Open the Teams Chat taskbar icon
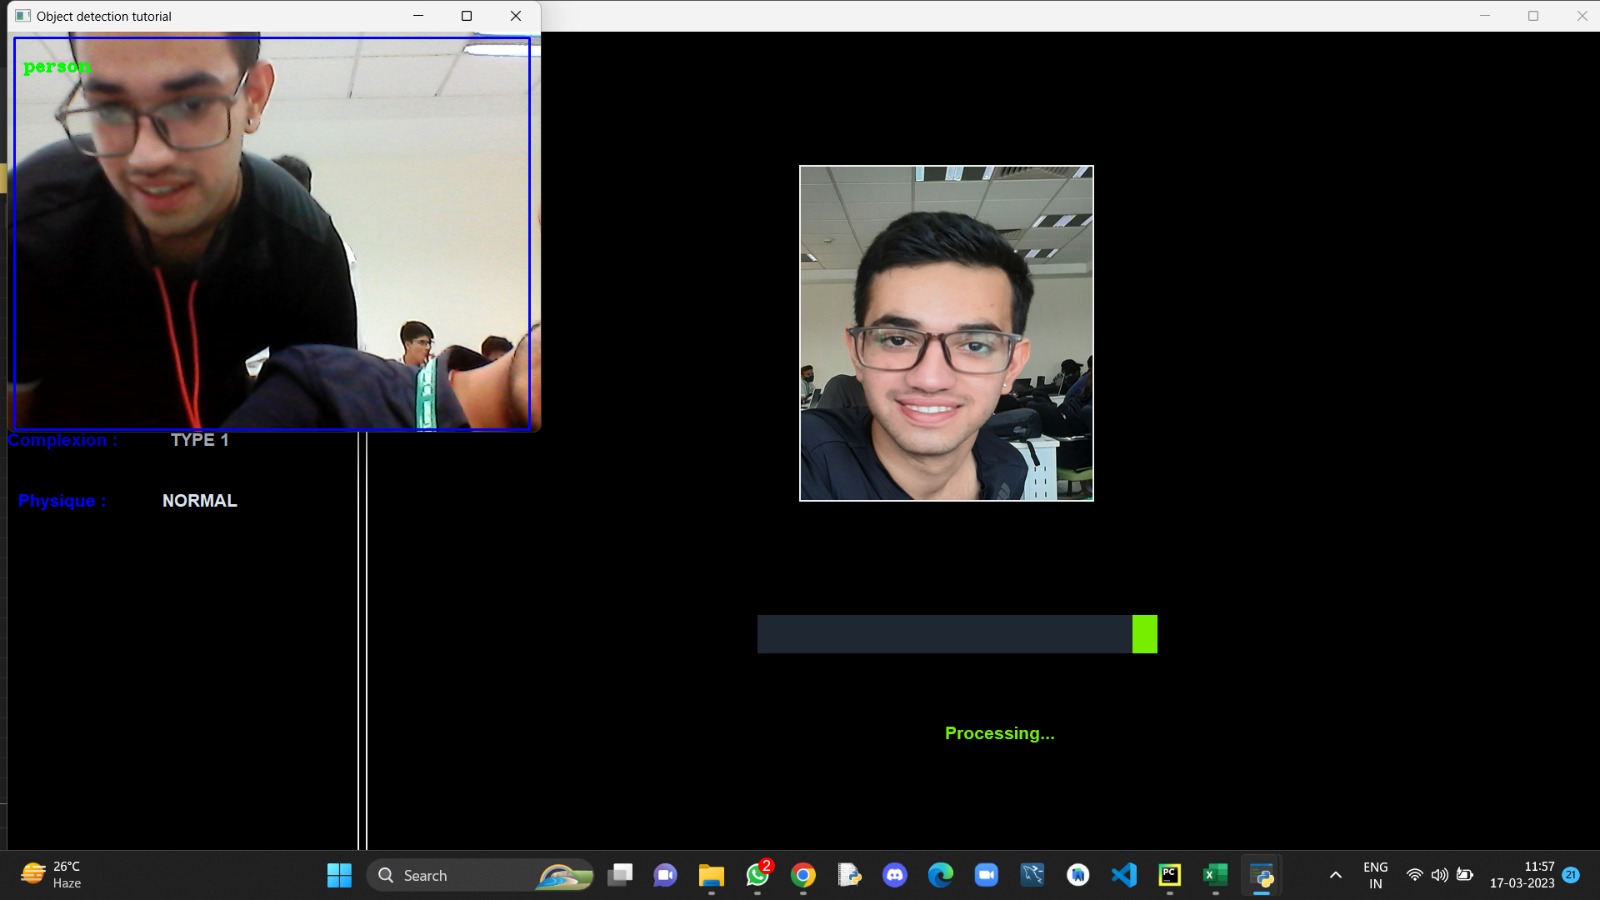Viewport: 1600px width, 900px height. click(x=665, y=875)
